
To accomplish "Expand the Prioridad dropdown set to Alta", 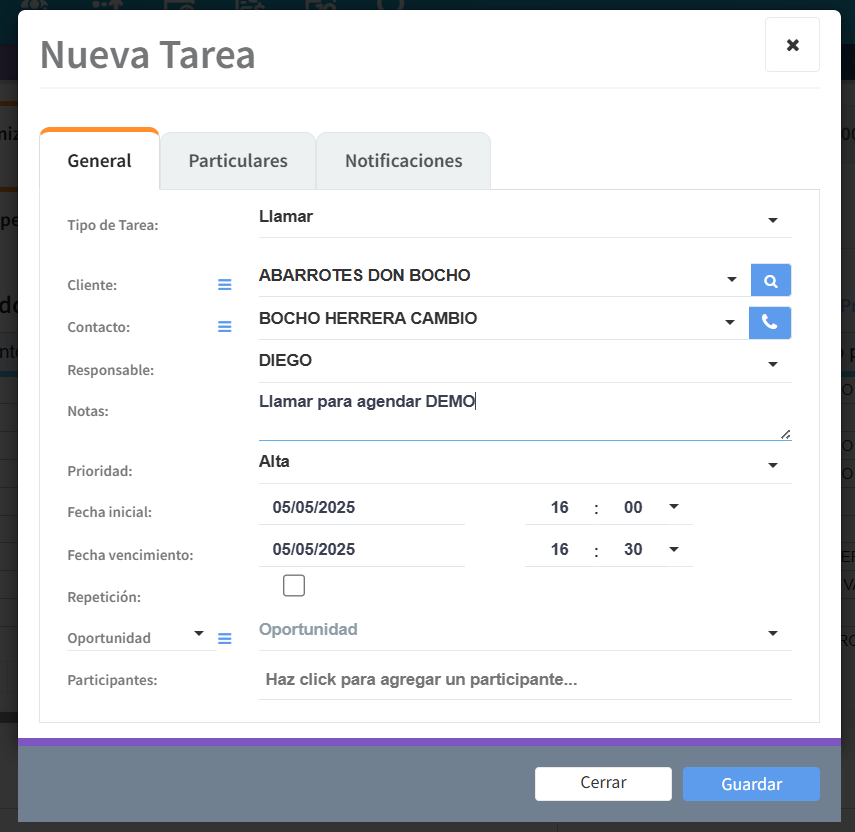I will pos(772,465).
